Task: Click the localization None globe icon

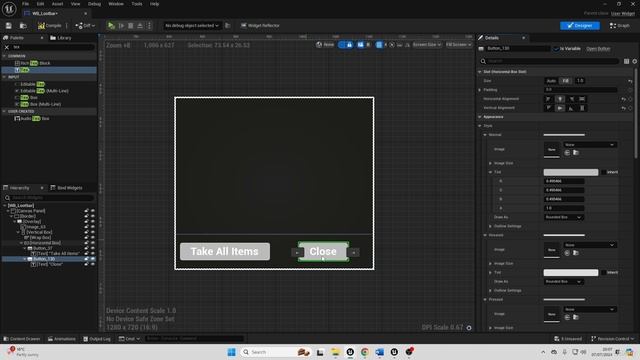Action: 325,45
